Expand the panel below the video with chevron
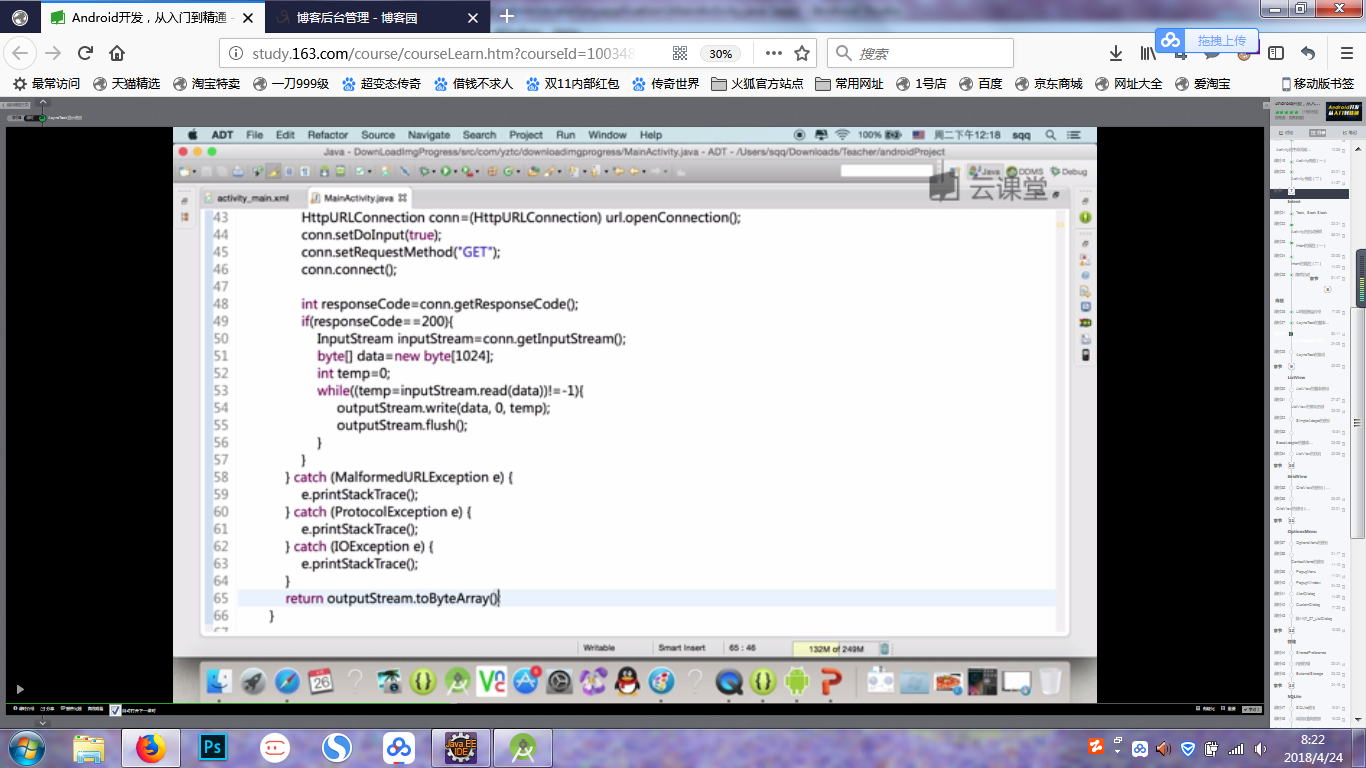1366x768 pixels. (x=42, y=721)
